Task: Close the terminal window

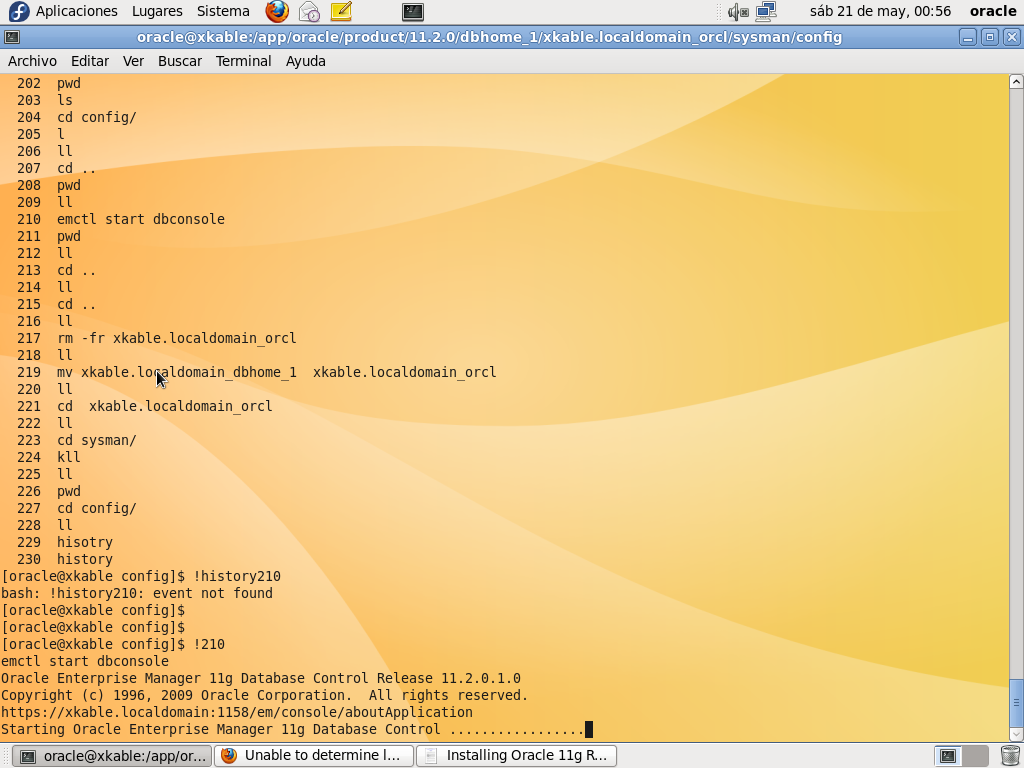Action: pyautogui.click(x=1012, y=37)
